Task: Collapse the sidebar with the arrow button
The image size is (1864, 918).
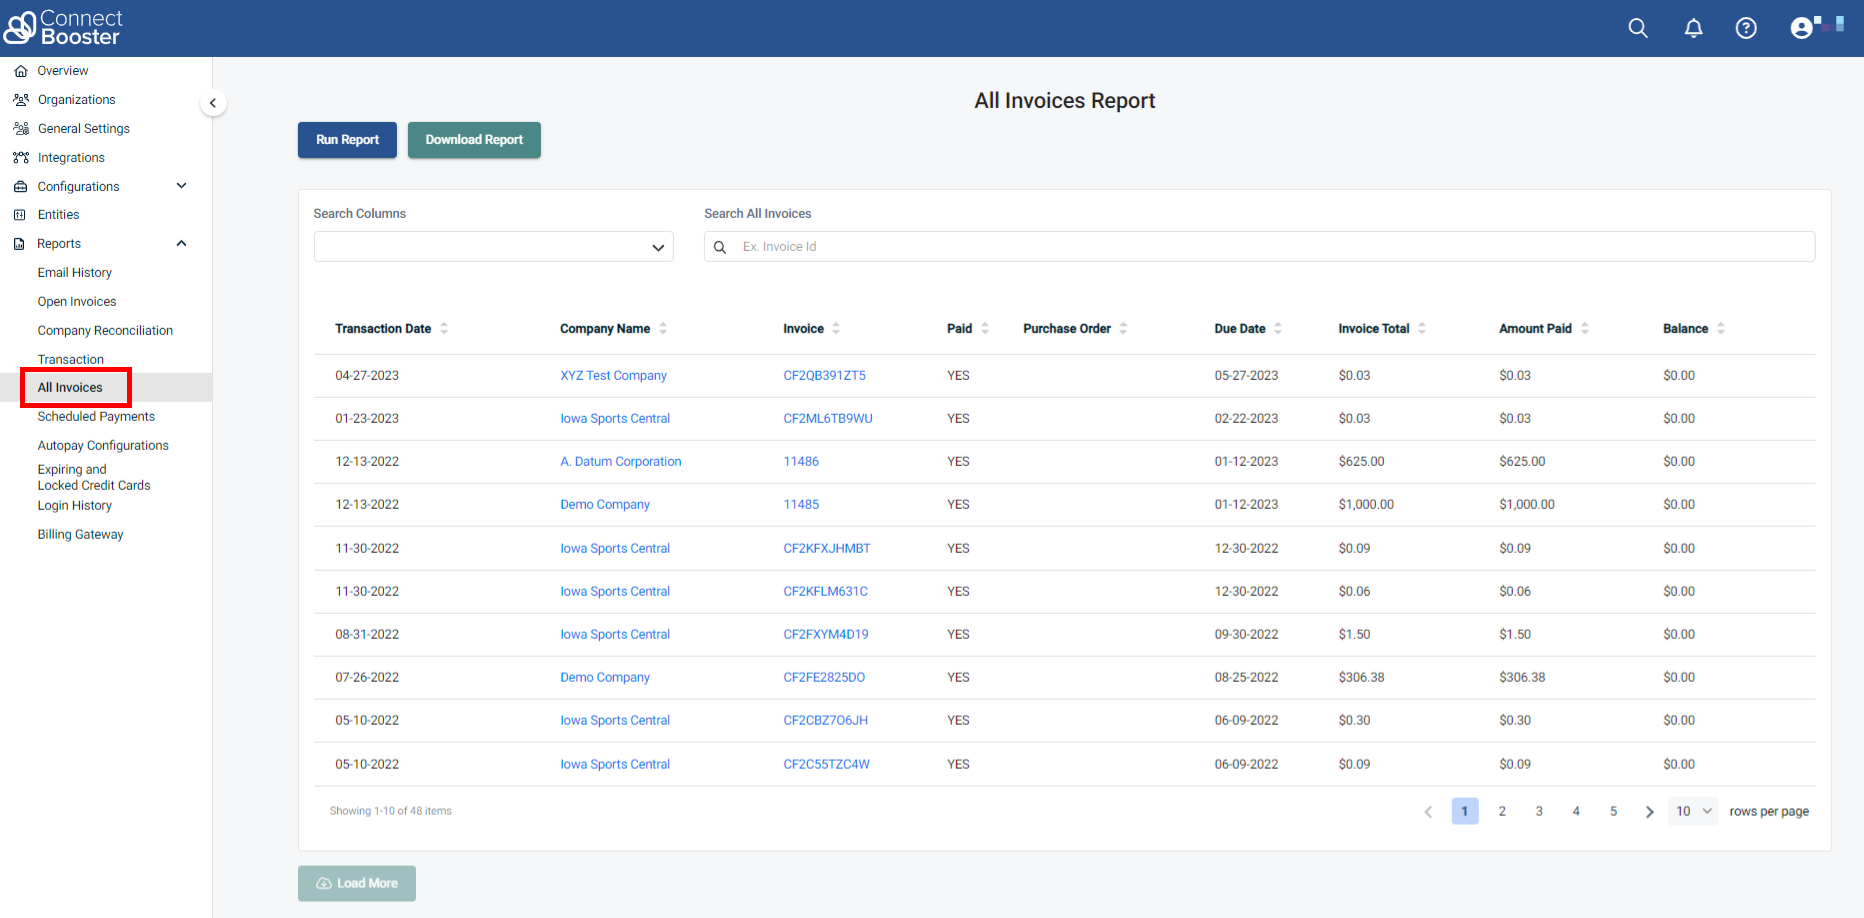Action: point(213,102)
